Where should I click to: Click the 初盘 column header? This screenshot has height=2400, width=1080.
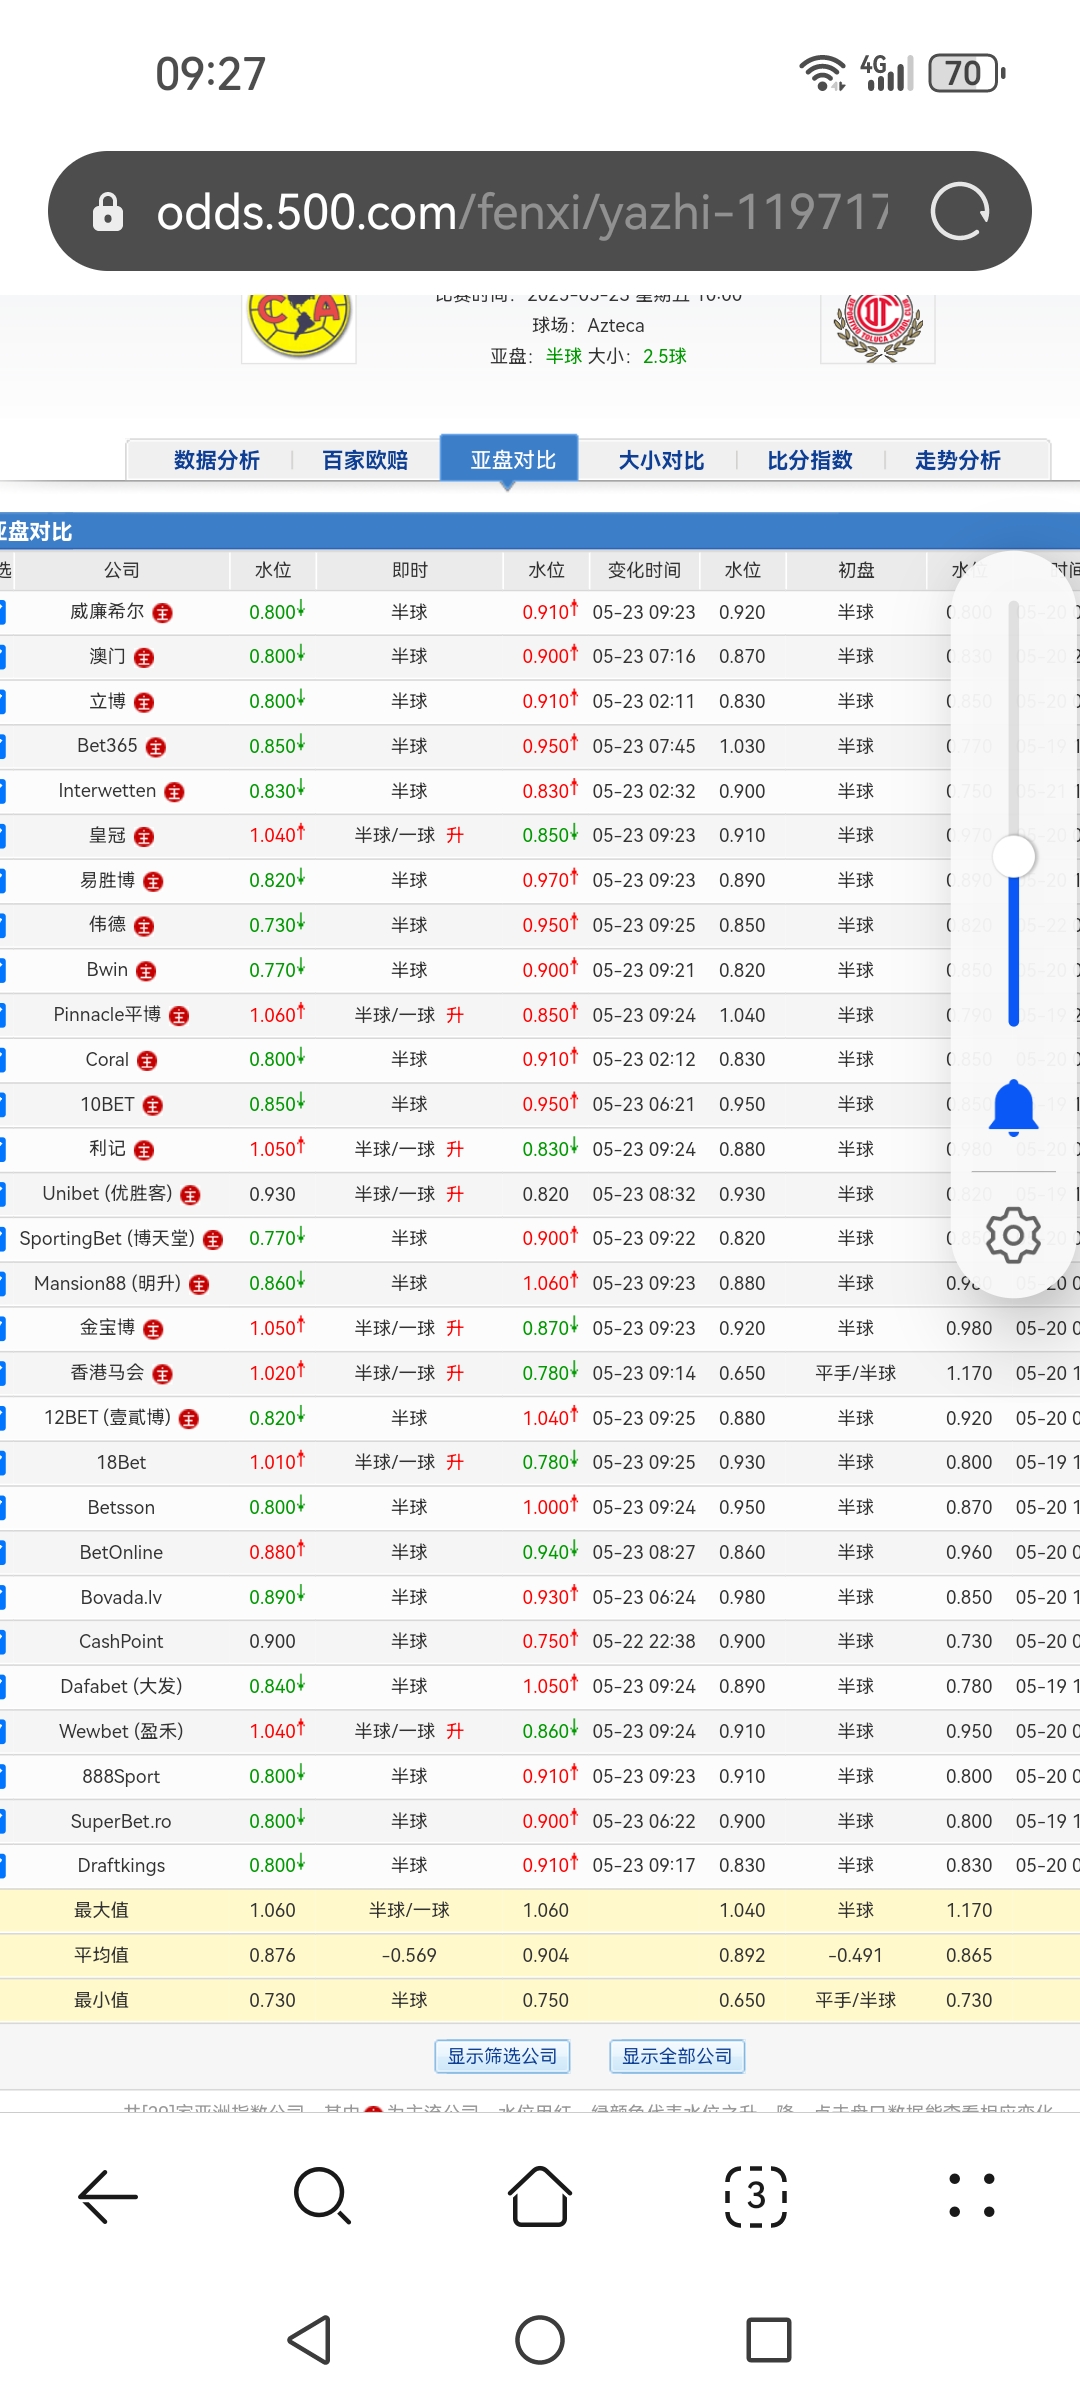856,570
